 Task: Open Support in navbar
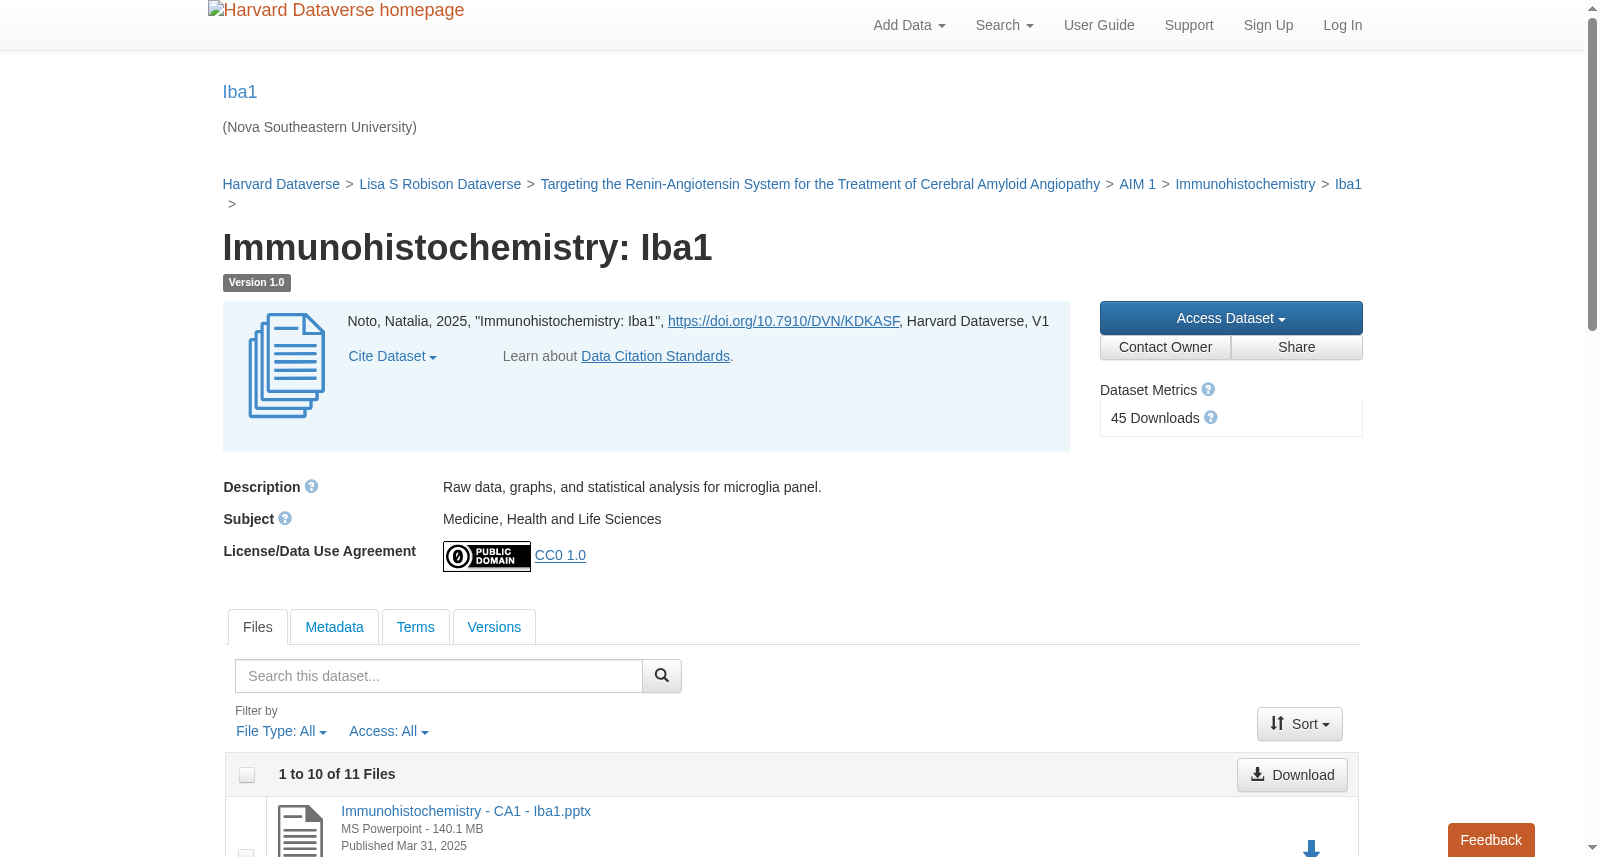(1189, 25)
